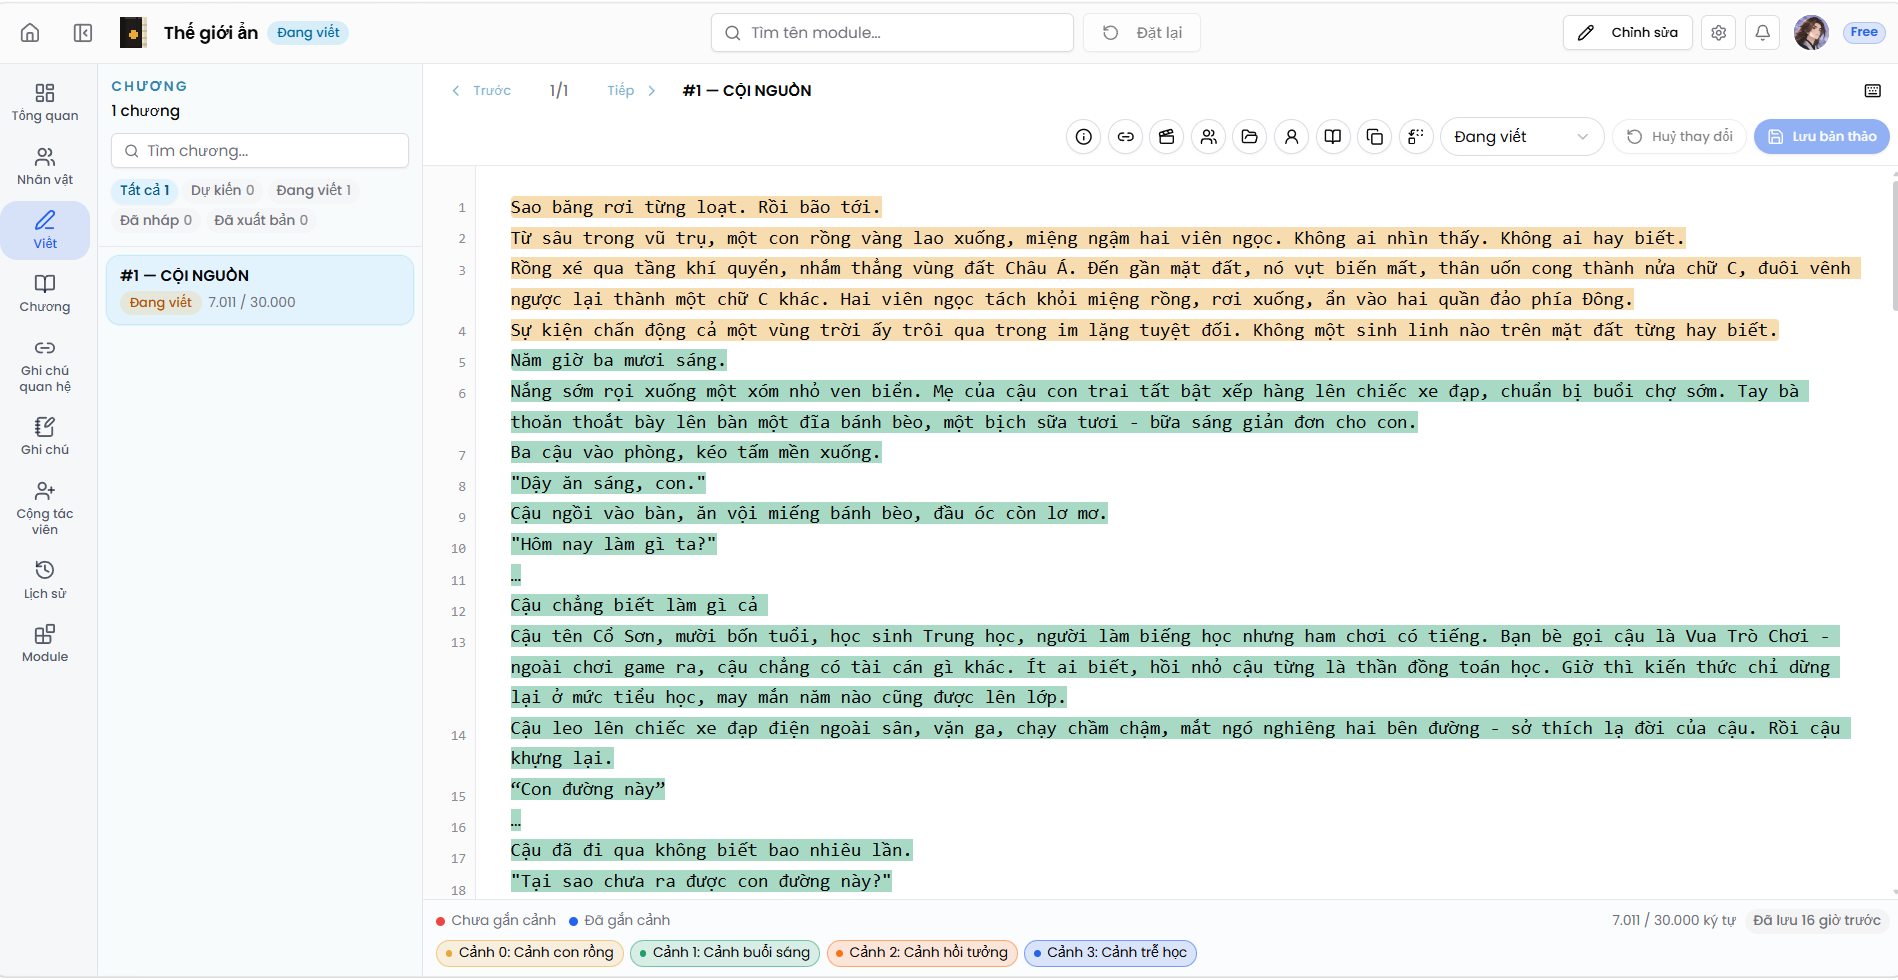Filter chapters by Đã nháp
Image resolution: width=1898 pixels, height=980 pixels.
click(156, 220)
